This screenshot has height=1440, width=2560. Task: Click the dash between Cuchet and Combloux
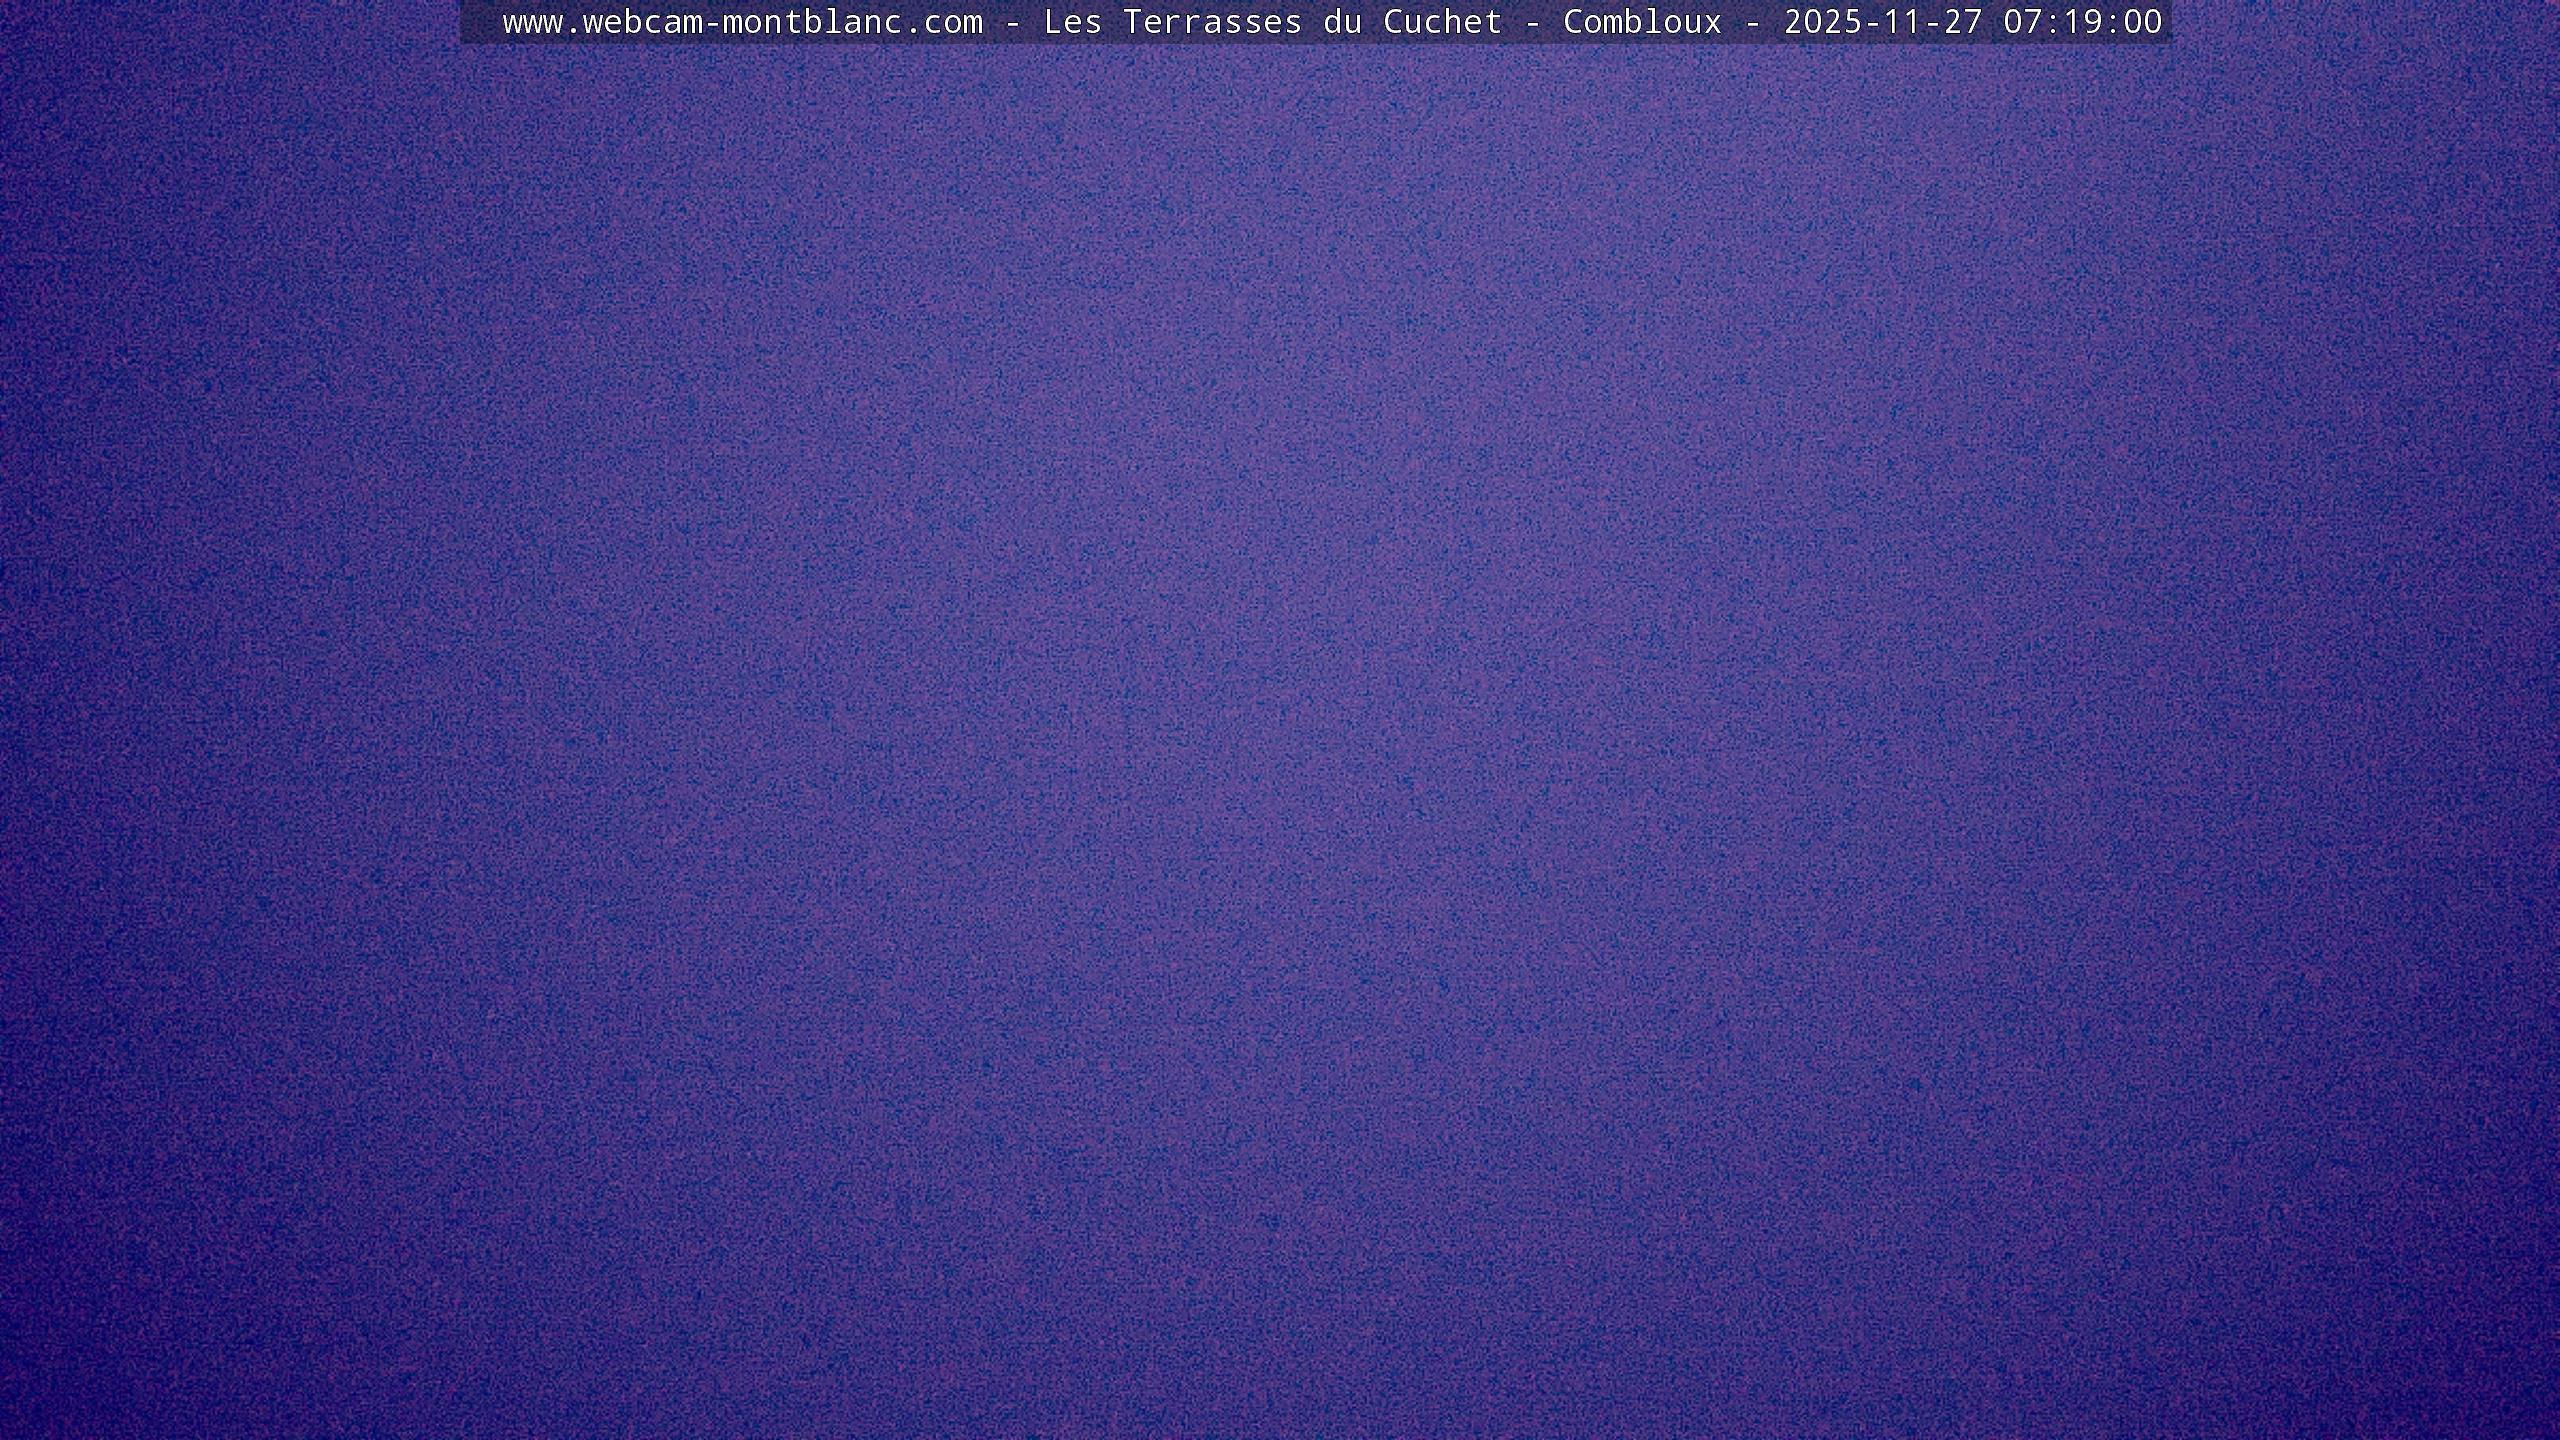click(1533, 22)
